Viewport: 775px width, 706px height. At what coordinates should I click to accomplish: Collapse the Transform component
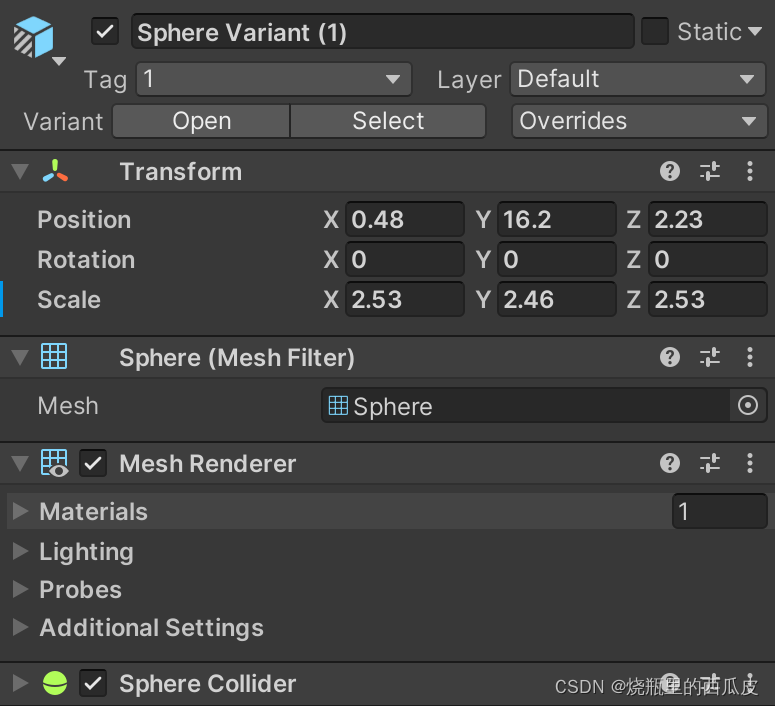pyautogui.click(x=20, y=172)
